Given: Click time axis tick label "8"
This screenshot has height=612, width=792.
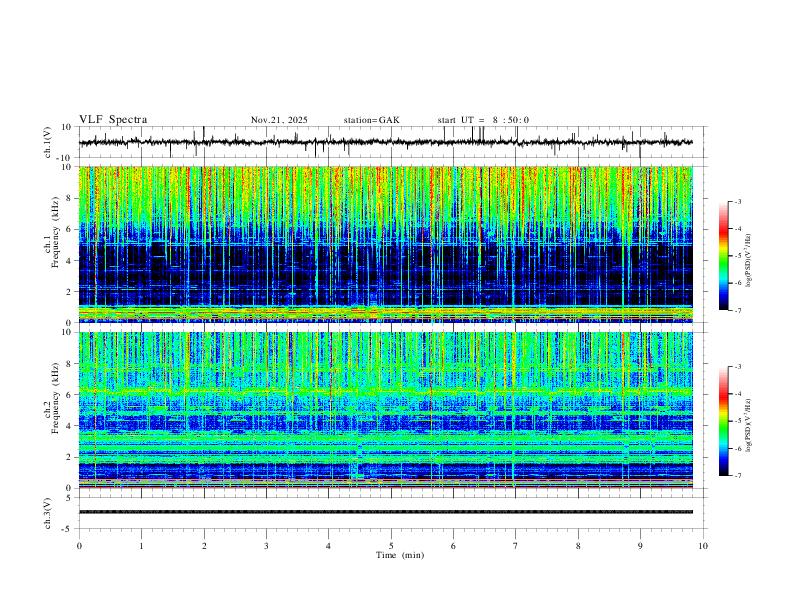Looking at the screenshot, I should [x=578, y=546].
